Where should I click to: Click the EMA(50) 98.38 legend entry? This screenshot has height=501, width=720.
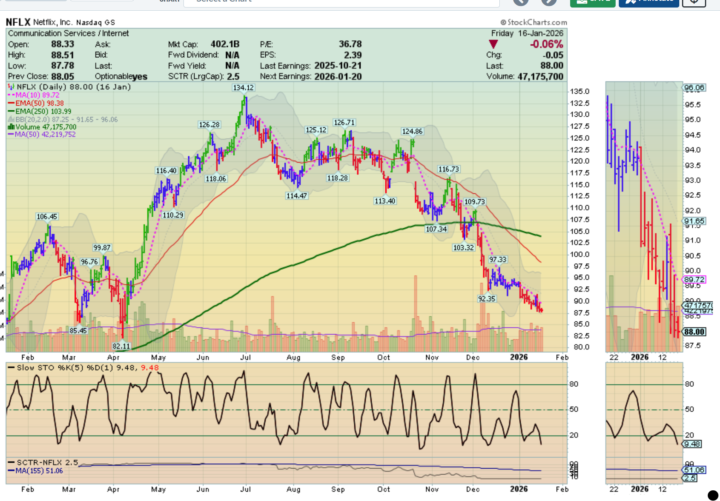tap(36, 103)
